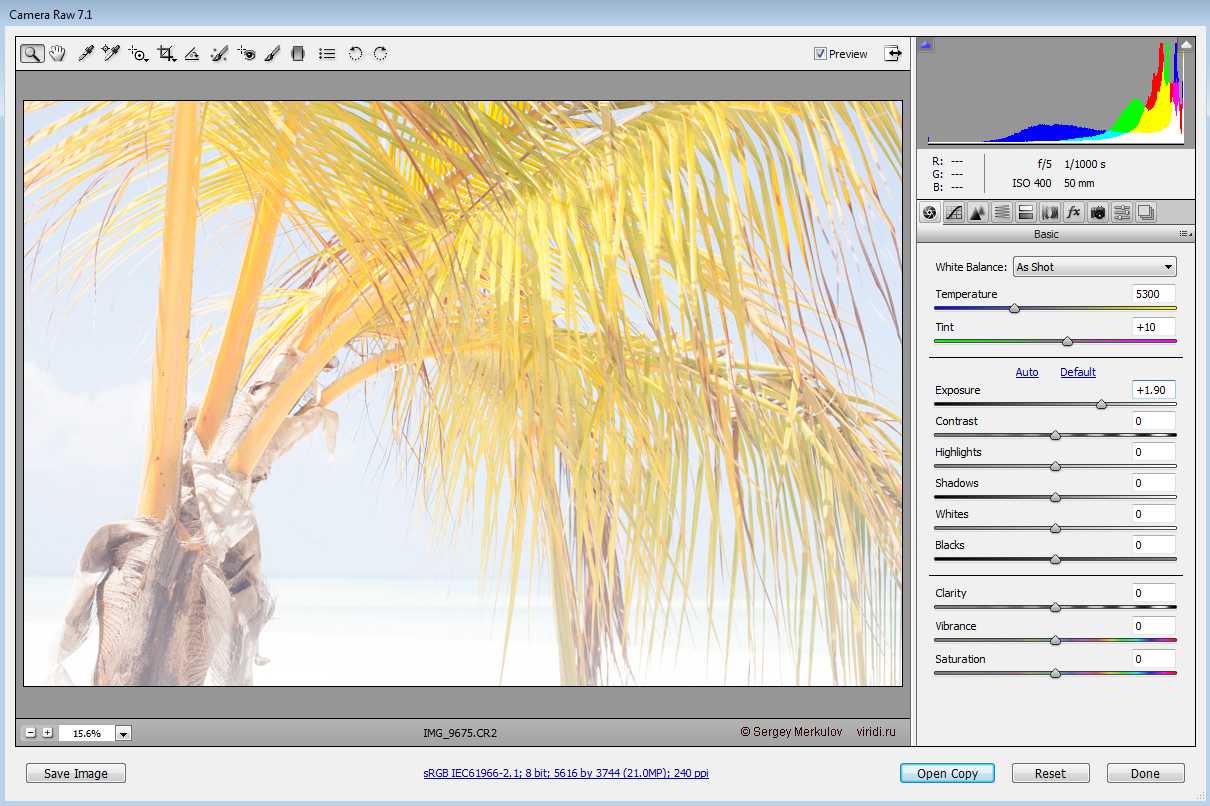Select the Red Eye Removal tool
The image size is (1210, 806).
(x=247, y=54)
